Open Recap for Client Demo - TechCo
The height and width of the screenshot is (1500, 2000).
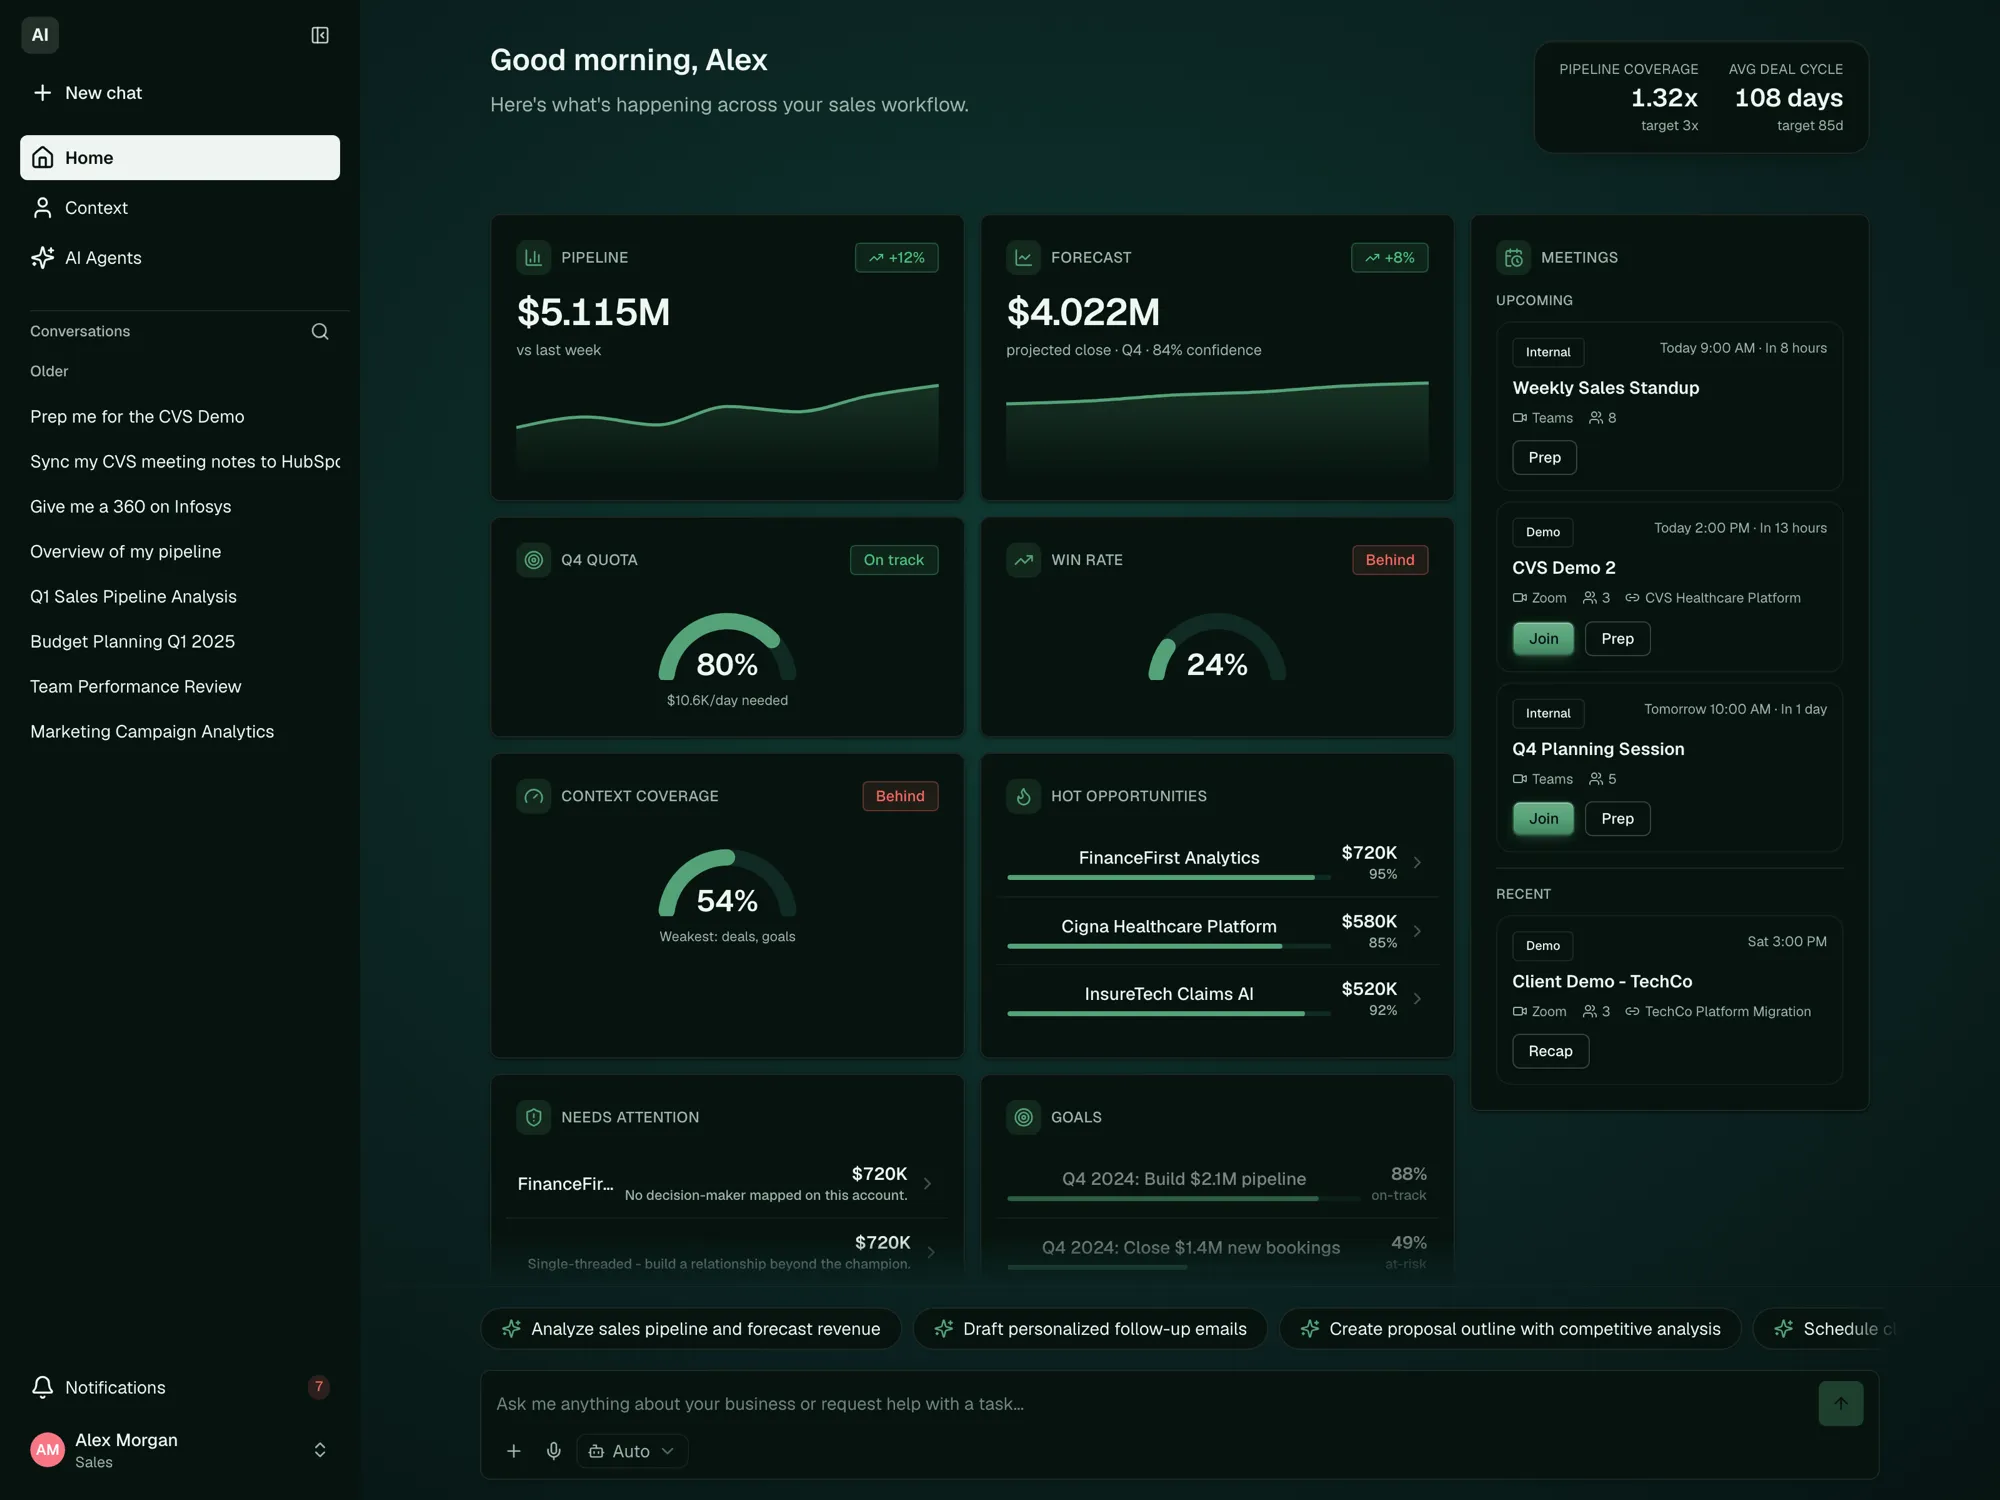click(1550, 1051)
